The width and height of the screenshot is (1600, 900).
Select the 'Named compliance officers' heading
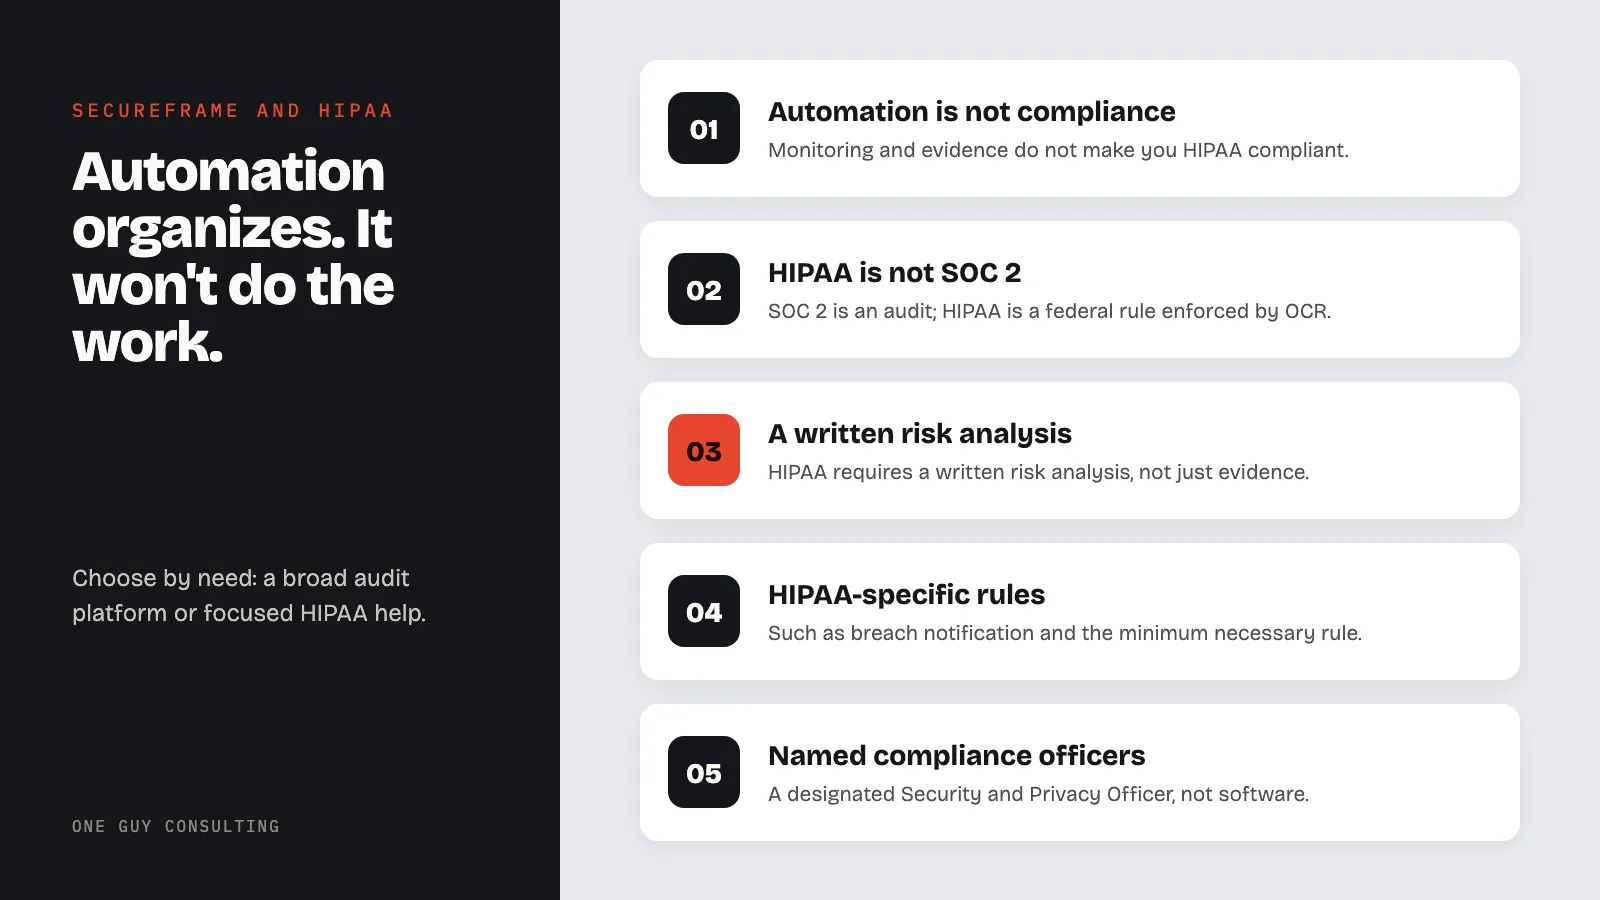(x=956, y=755)
